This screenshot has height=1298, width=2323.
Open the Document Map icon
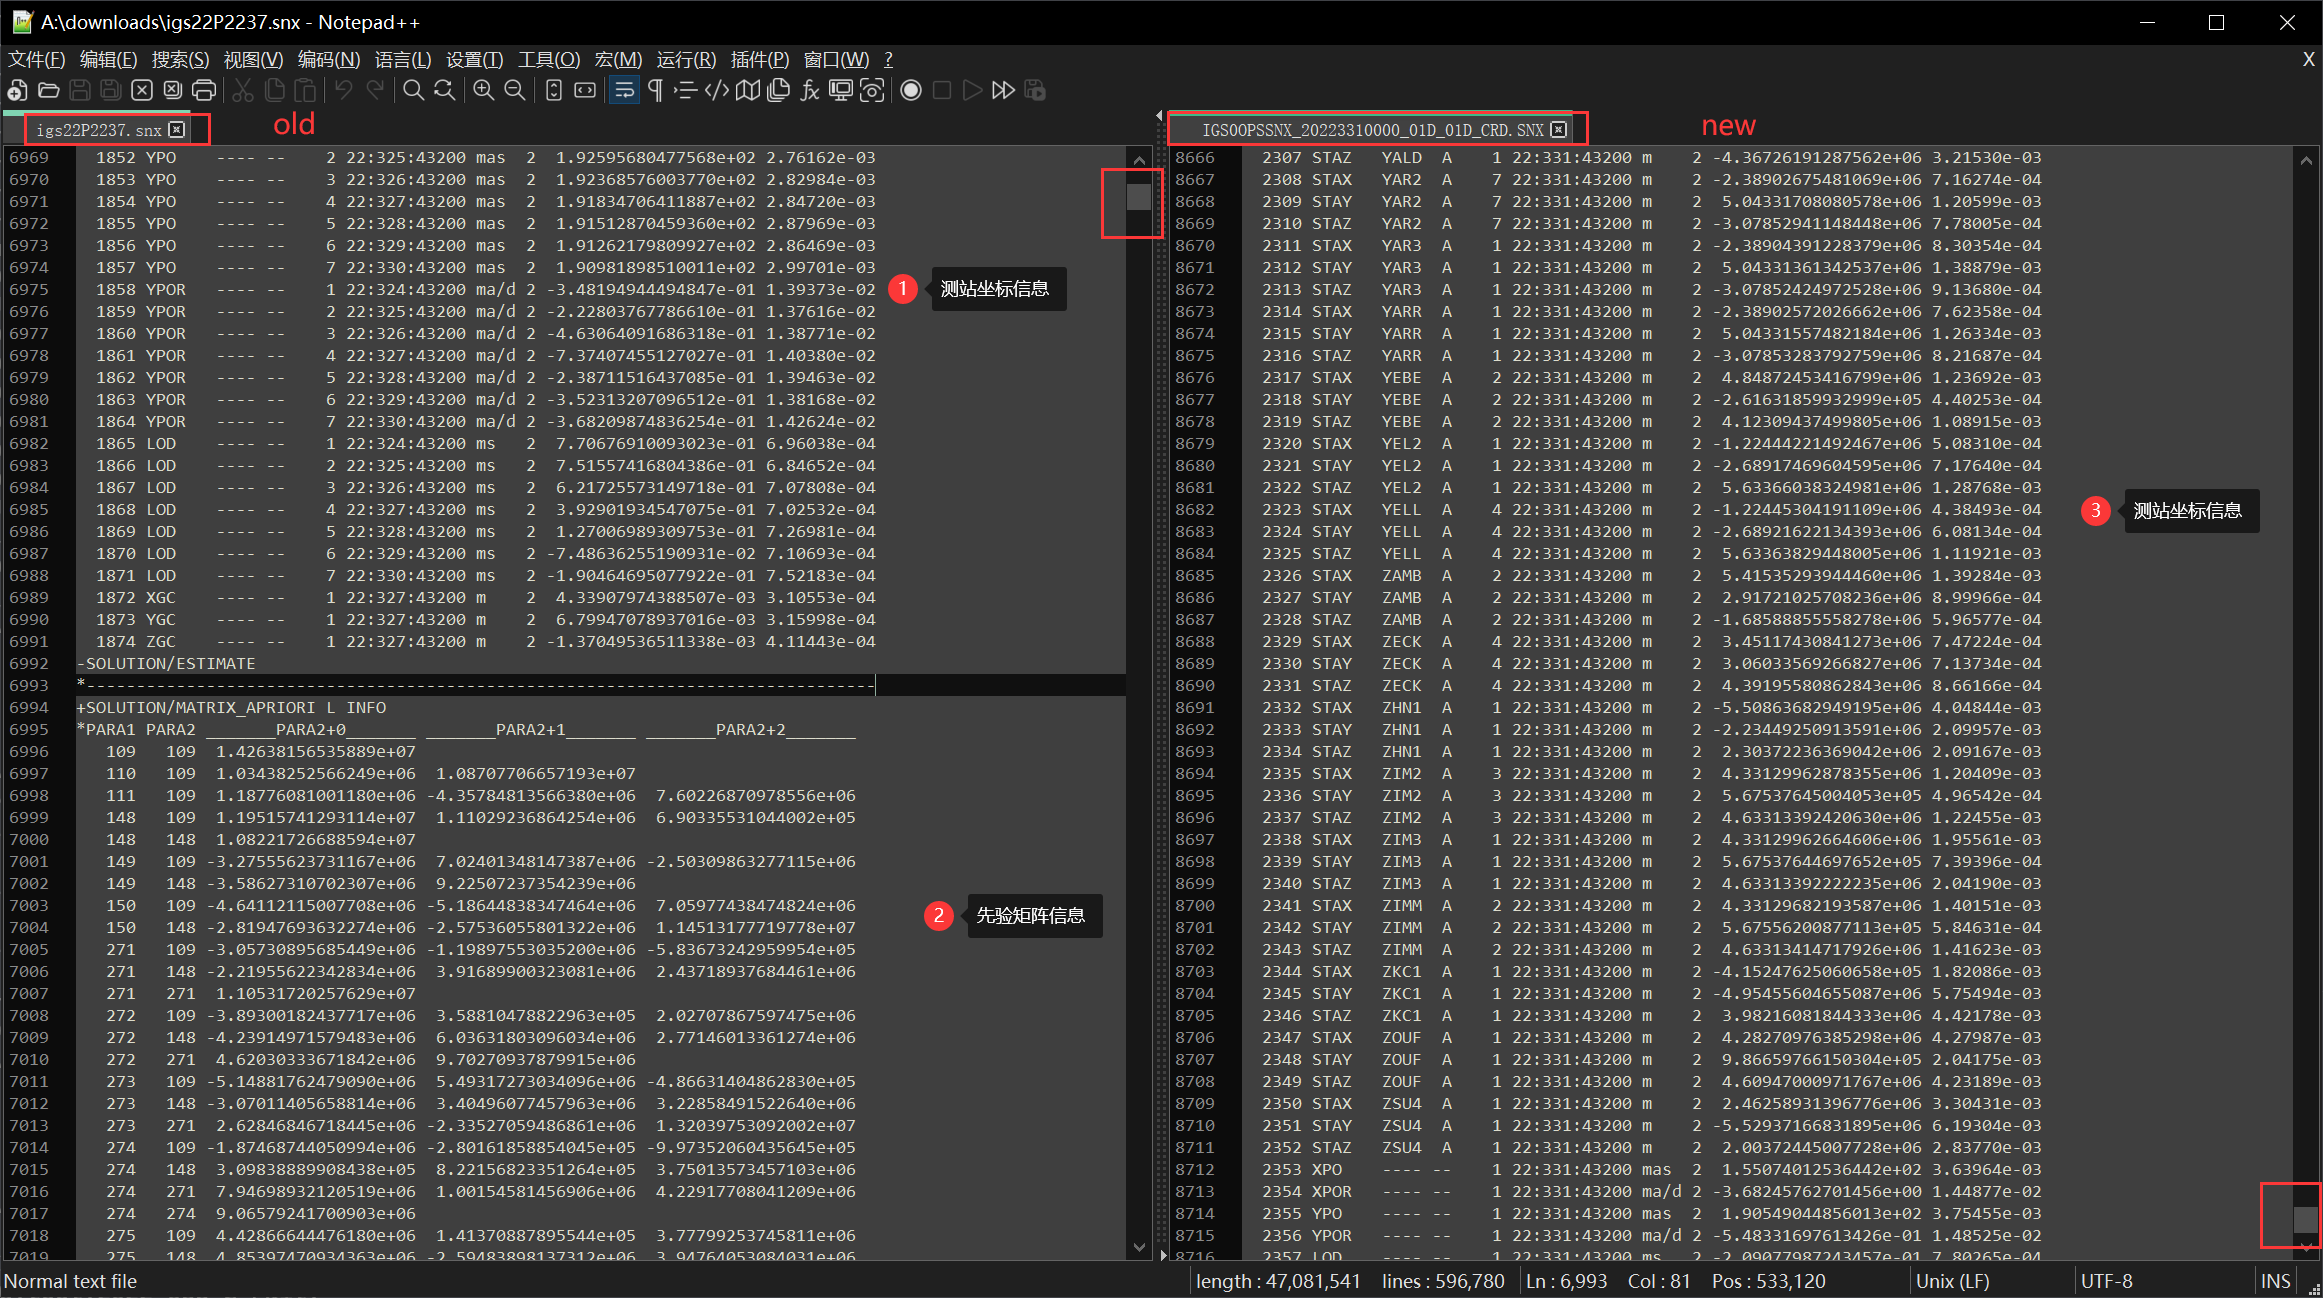[748, 91]
